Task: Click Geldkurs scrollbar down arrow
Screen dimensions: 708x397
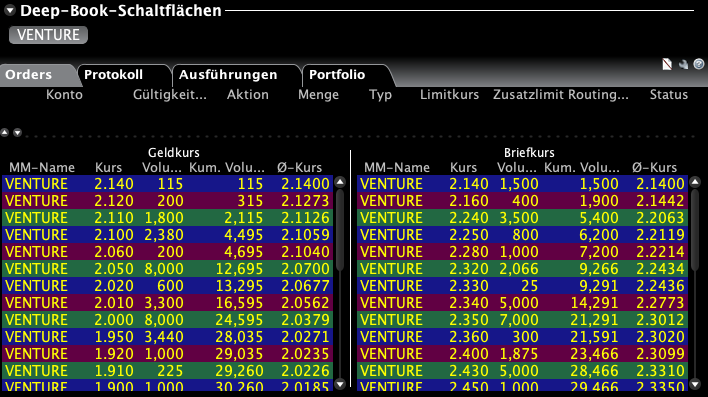Action: pos(340,384)
